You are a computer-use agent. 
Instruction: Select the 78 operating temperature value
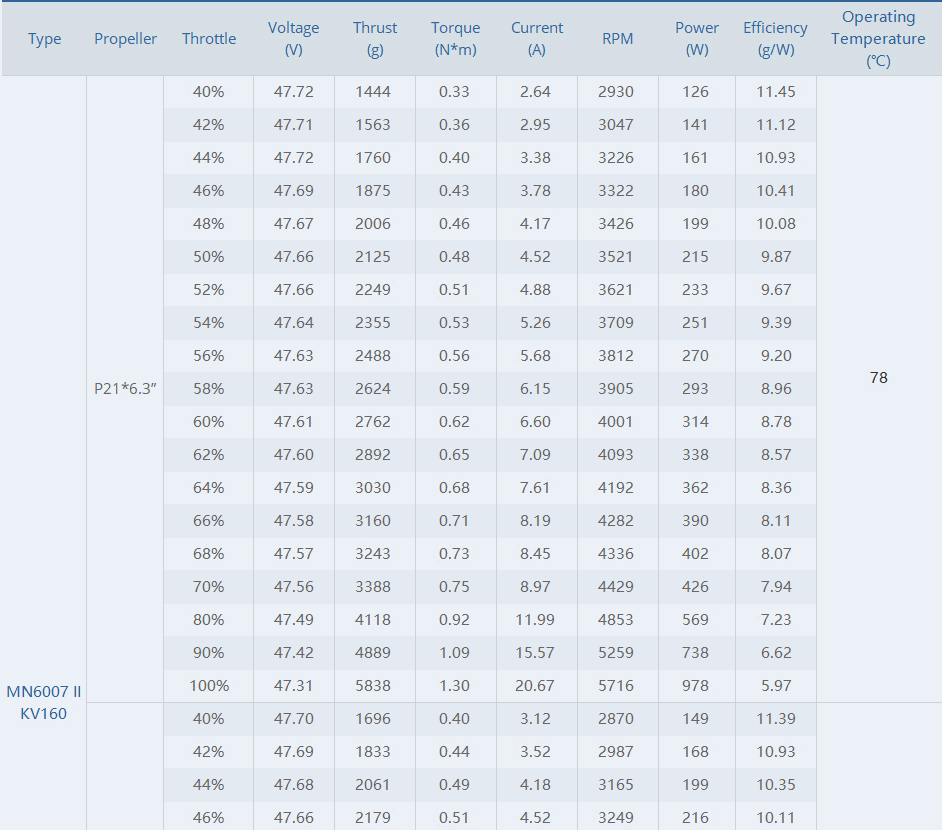pos(878,378)
